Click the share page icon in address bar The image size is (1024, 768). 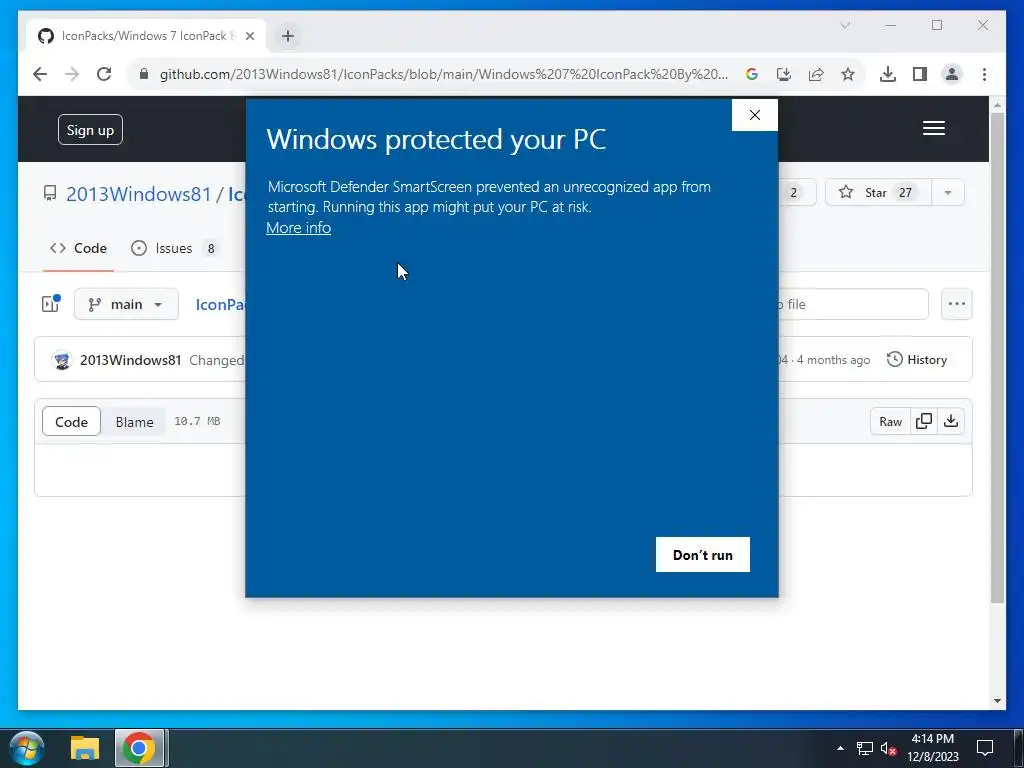pyautogui.click(x=816, y=74)
